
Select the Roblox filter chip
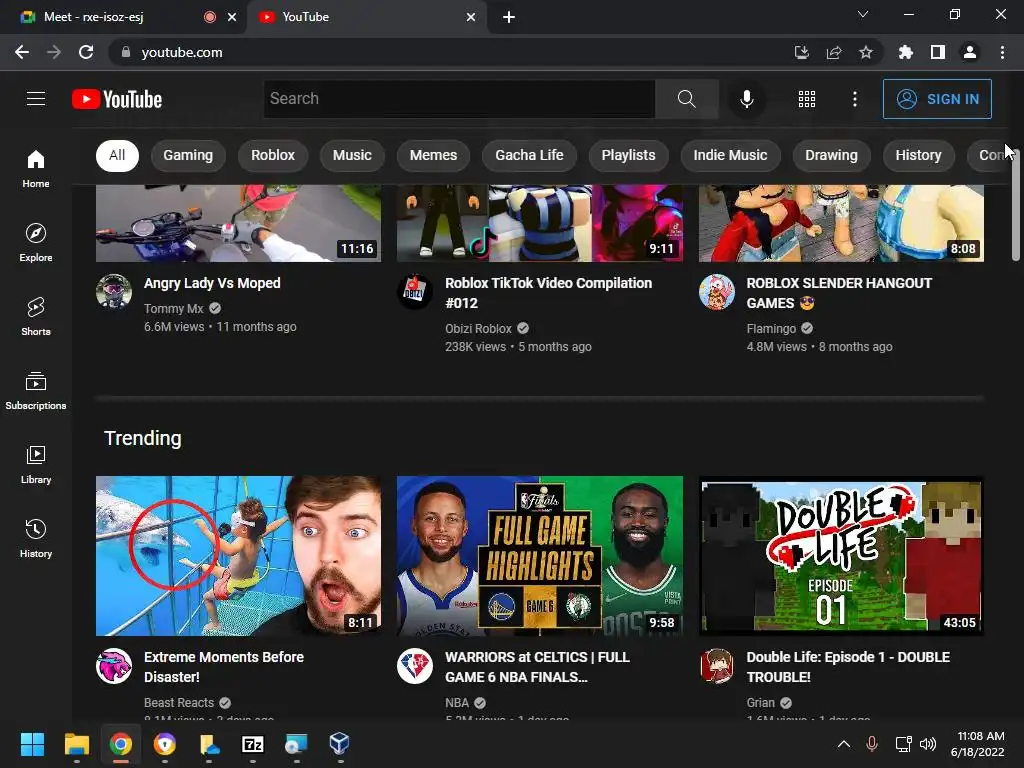[x=273, y=155]
